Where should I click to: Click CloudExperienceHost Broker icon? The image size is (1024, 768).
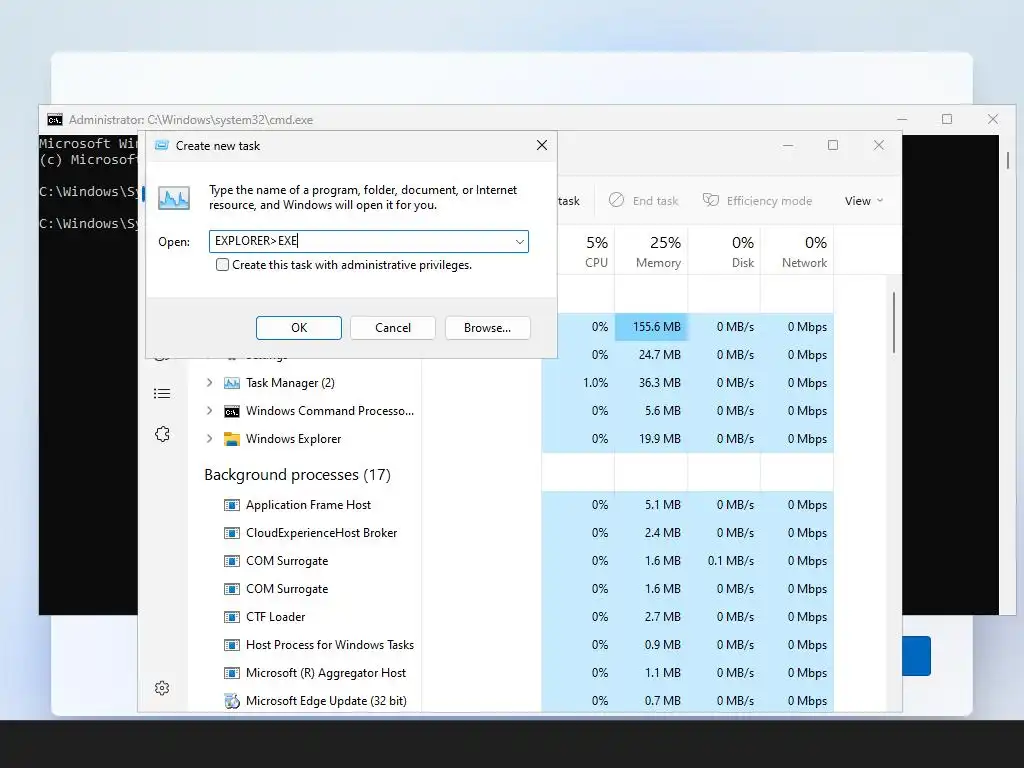point(232,533)
